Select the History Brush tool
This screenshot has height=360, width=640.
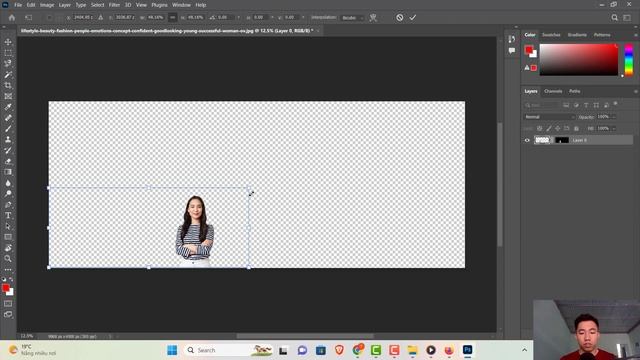pos(8,150)
